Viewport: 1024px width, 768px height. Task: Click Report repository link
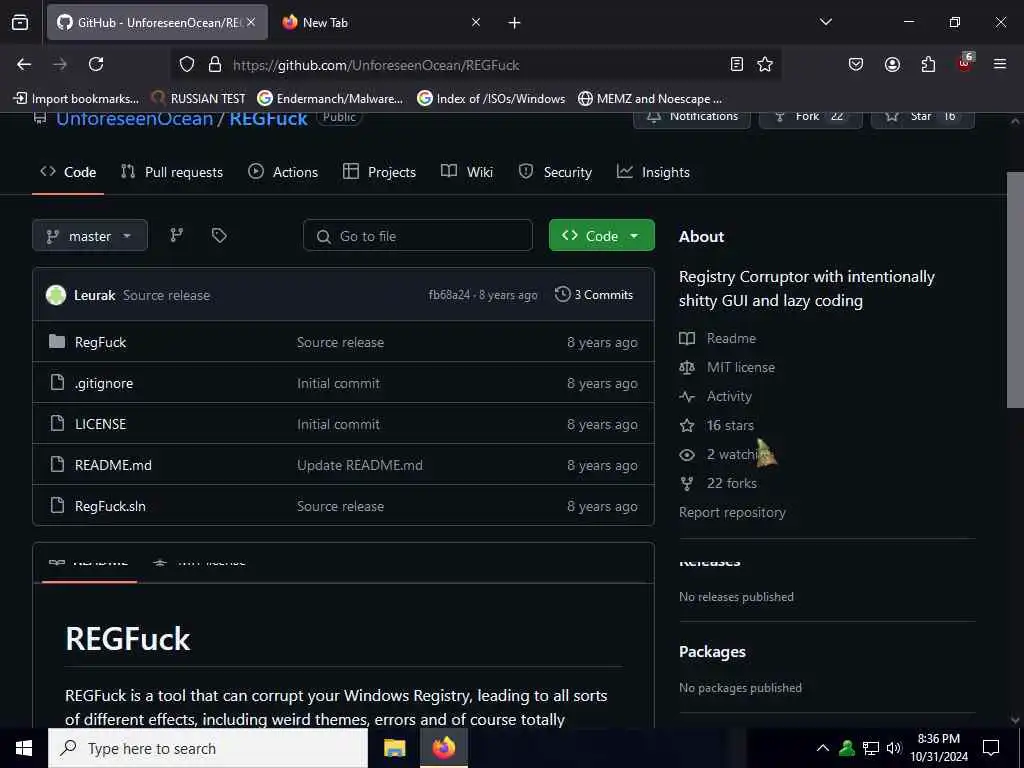732,513
